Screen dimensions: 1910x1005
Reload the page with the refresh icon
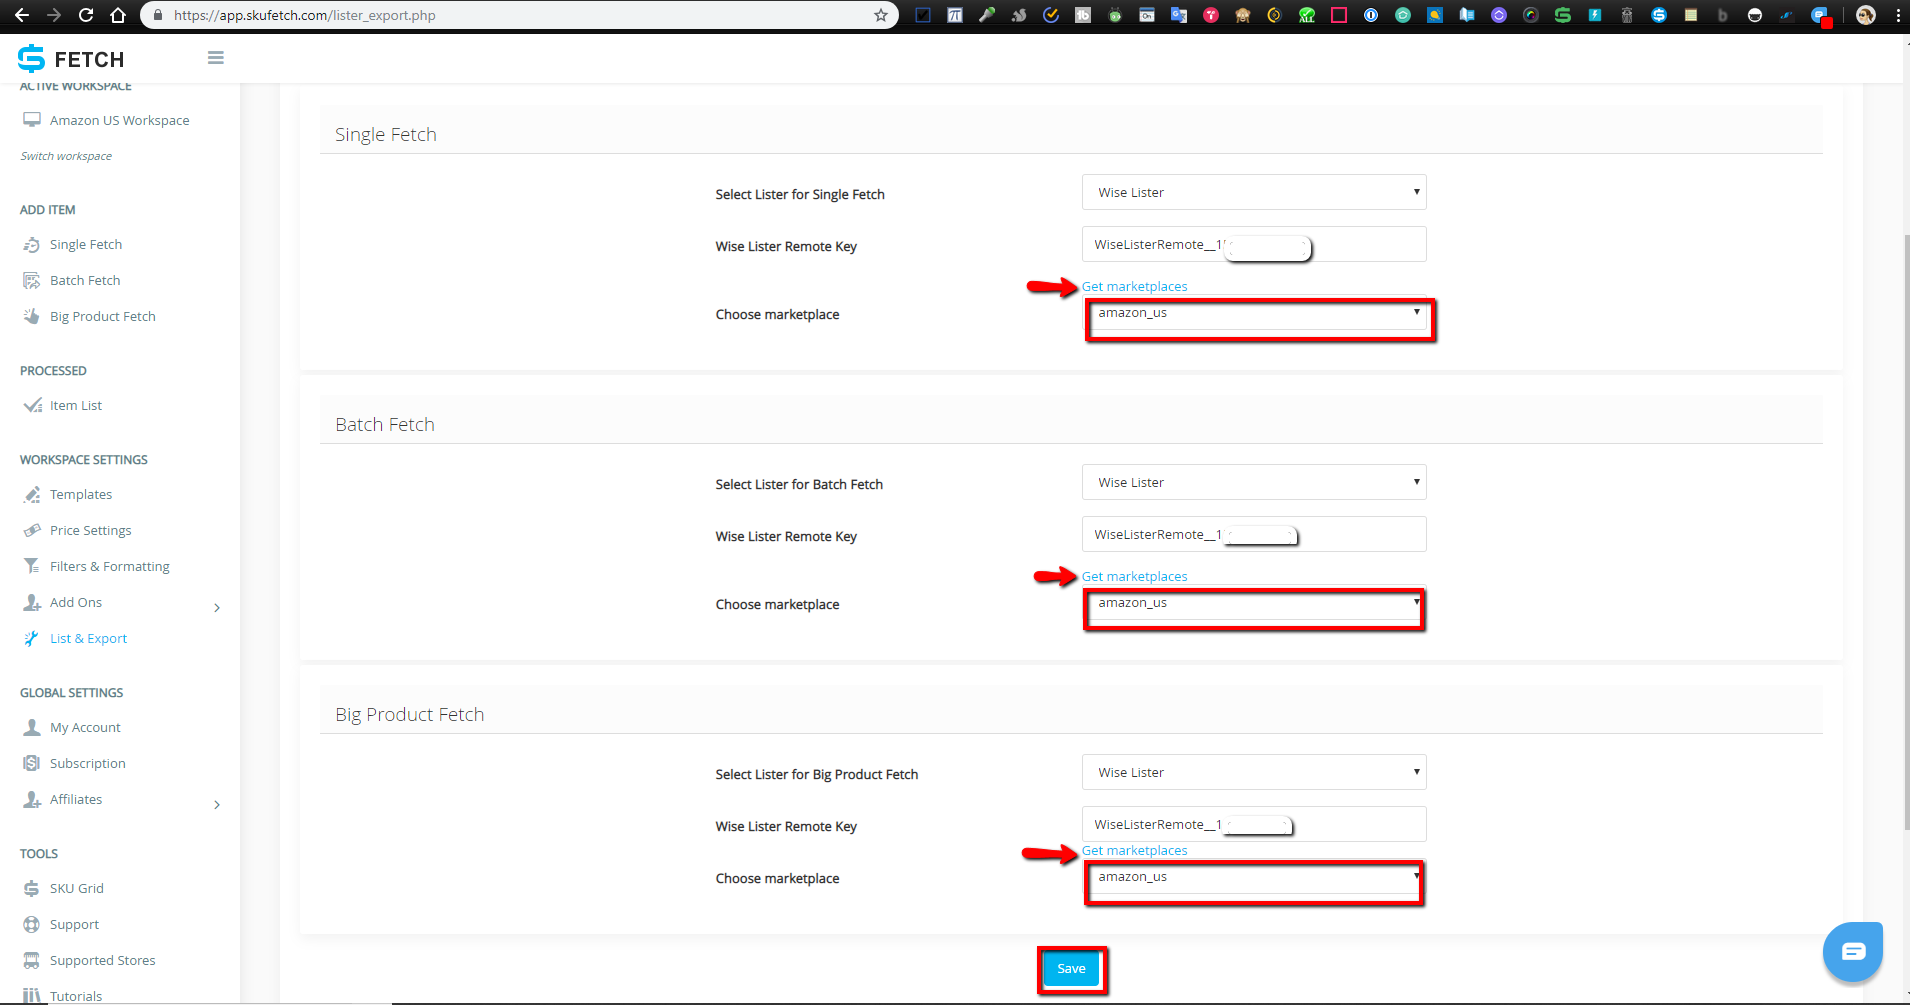(86, 15)
